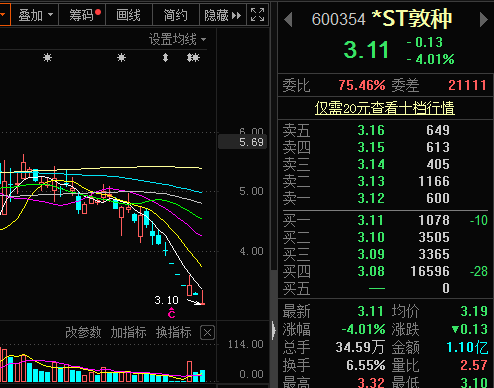Click the up-down arrow event marker
Screen dimensions: 494x388
(x=165, y=58)
